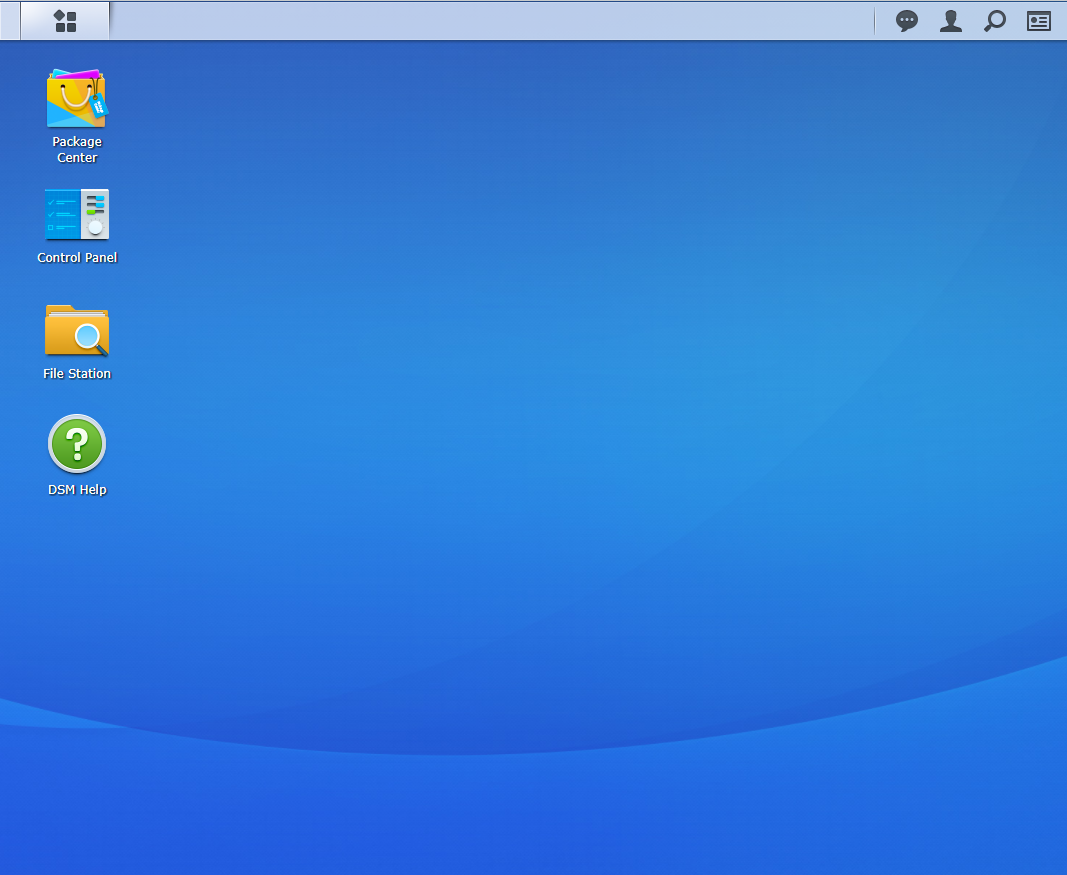Launch File Station folder icon
The height and width of the screenshot is (875, 1067).
coord(77,330)
